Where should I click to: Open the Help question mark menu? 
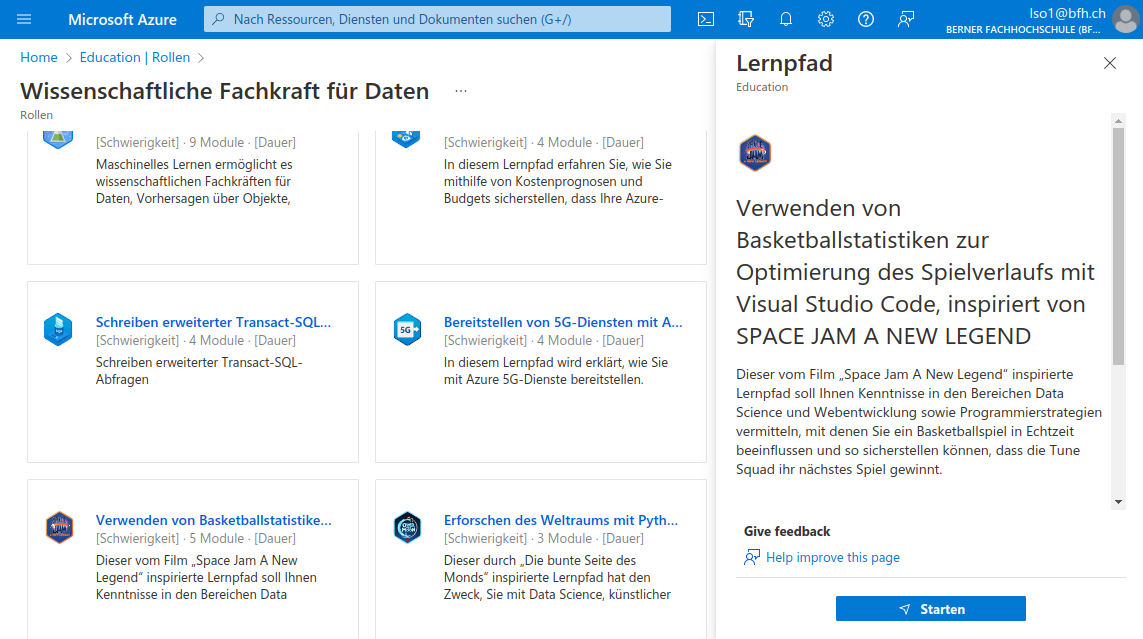pyautogui.click(x=866, y=19)
